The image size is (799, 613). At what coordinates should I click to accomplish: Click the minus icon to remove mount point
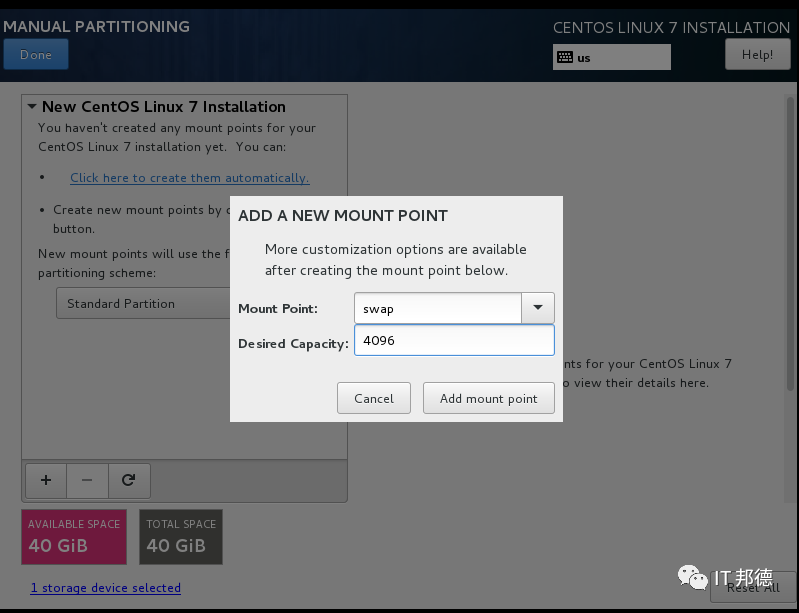point(87,480)
